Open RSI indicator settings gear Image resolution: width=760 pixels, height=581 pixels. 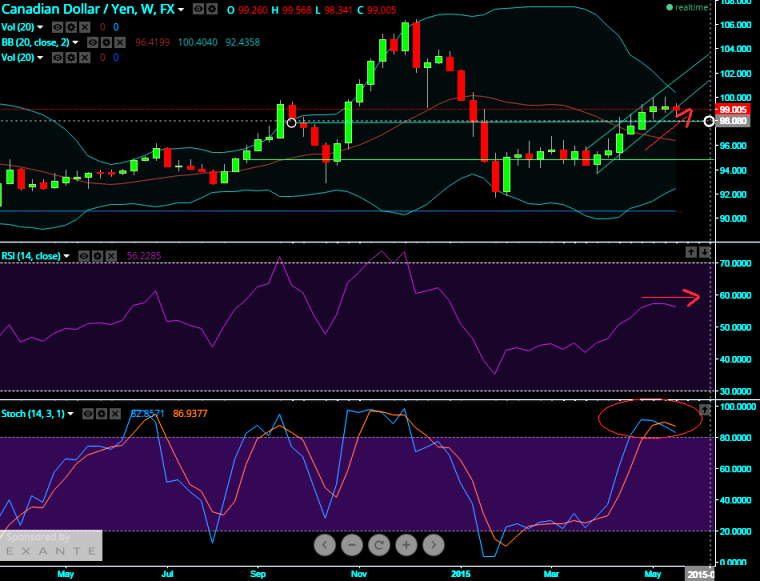[99, 256]
